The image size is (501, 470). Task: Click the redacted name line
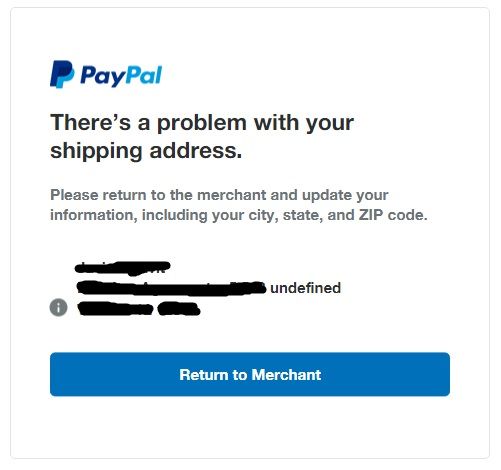click(122, 268)
